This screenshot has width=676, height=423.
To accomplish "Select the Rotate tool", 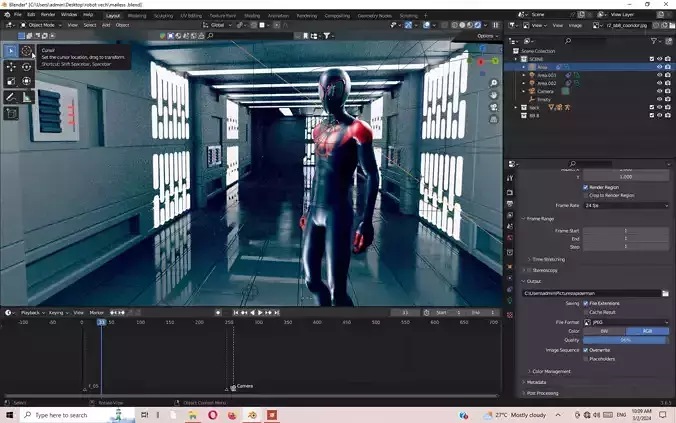I will 26,67.
